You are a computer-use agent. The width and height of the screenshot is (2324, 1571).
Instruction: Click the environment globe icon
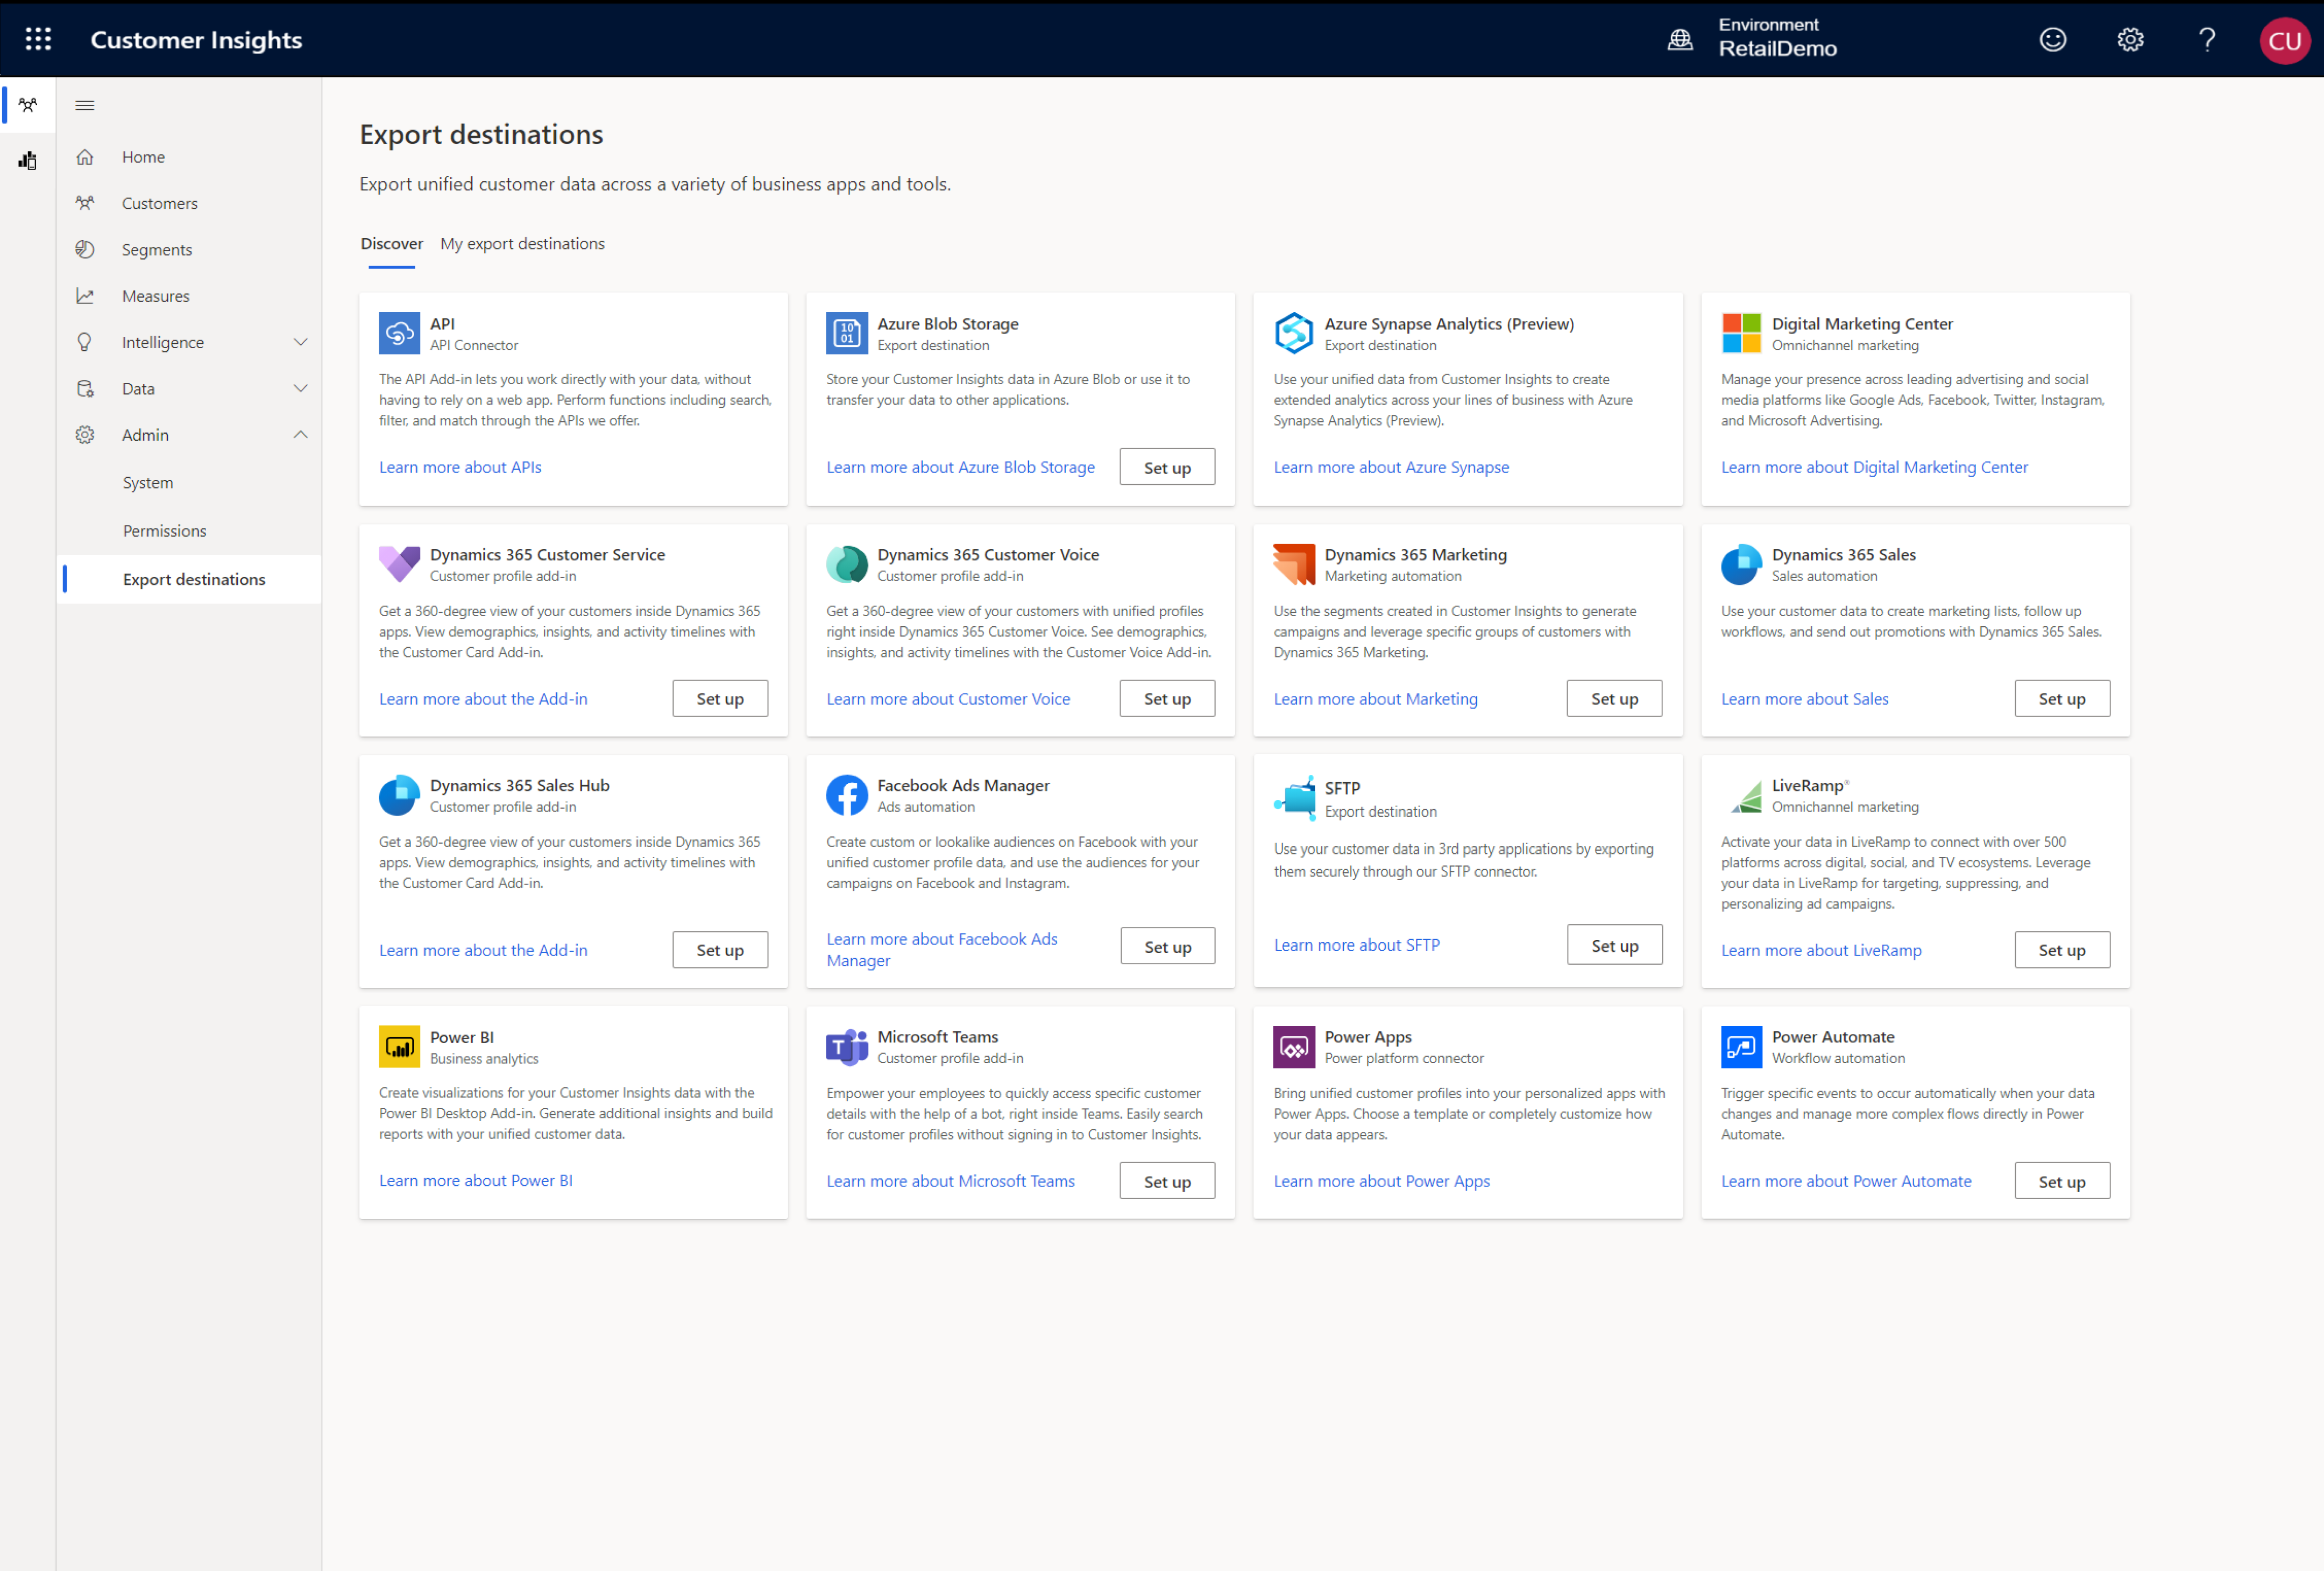[x=1679, y=39]
